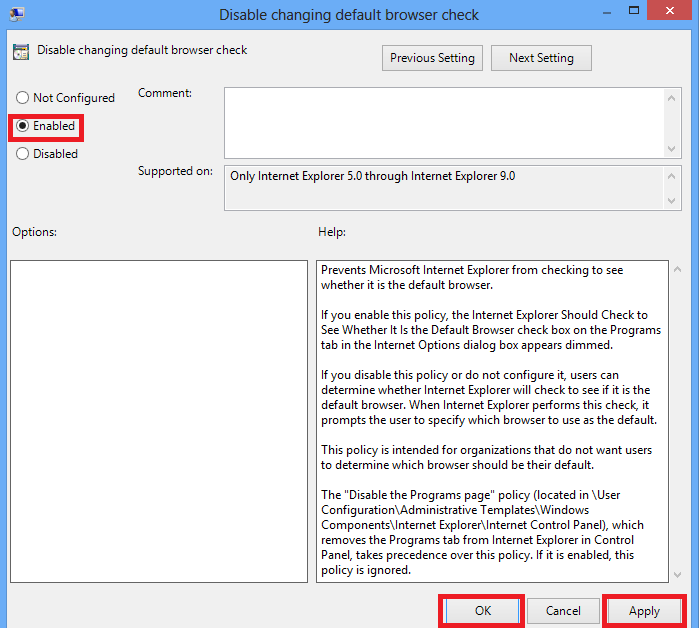The height and width of the screenshot is (628, 699).
Task: Cancel the policy dialog
Action: [x=563, y=611]
